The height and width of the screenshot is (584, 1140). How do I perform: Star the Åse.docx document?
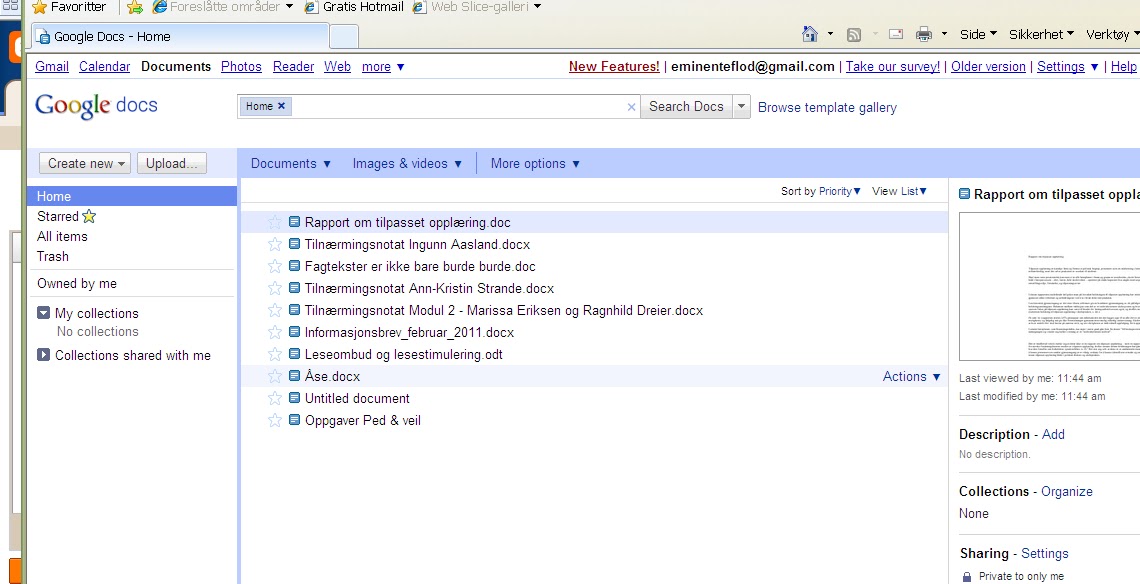(274, 376)
